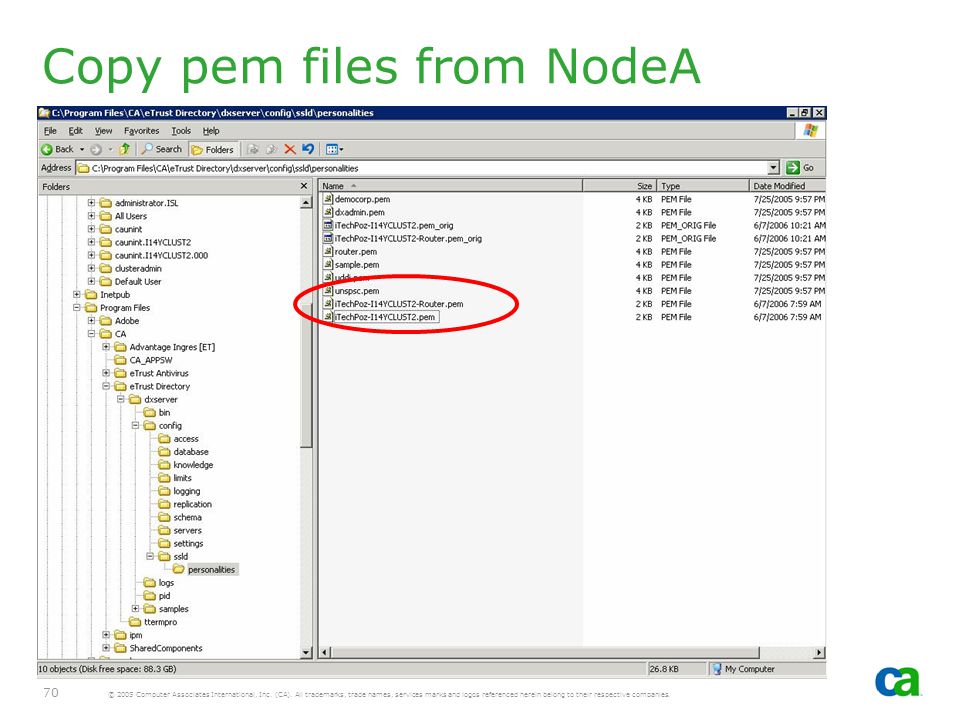Viewport: 960px width, 720px height.
Task: Select the dxadmin.pem file icon
Action: 328,212
